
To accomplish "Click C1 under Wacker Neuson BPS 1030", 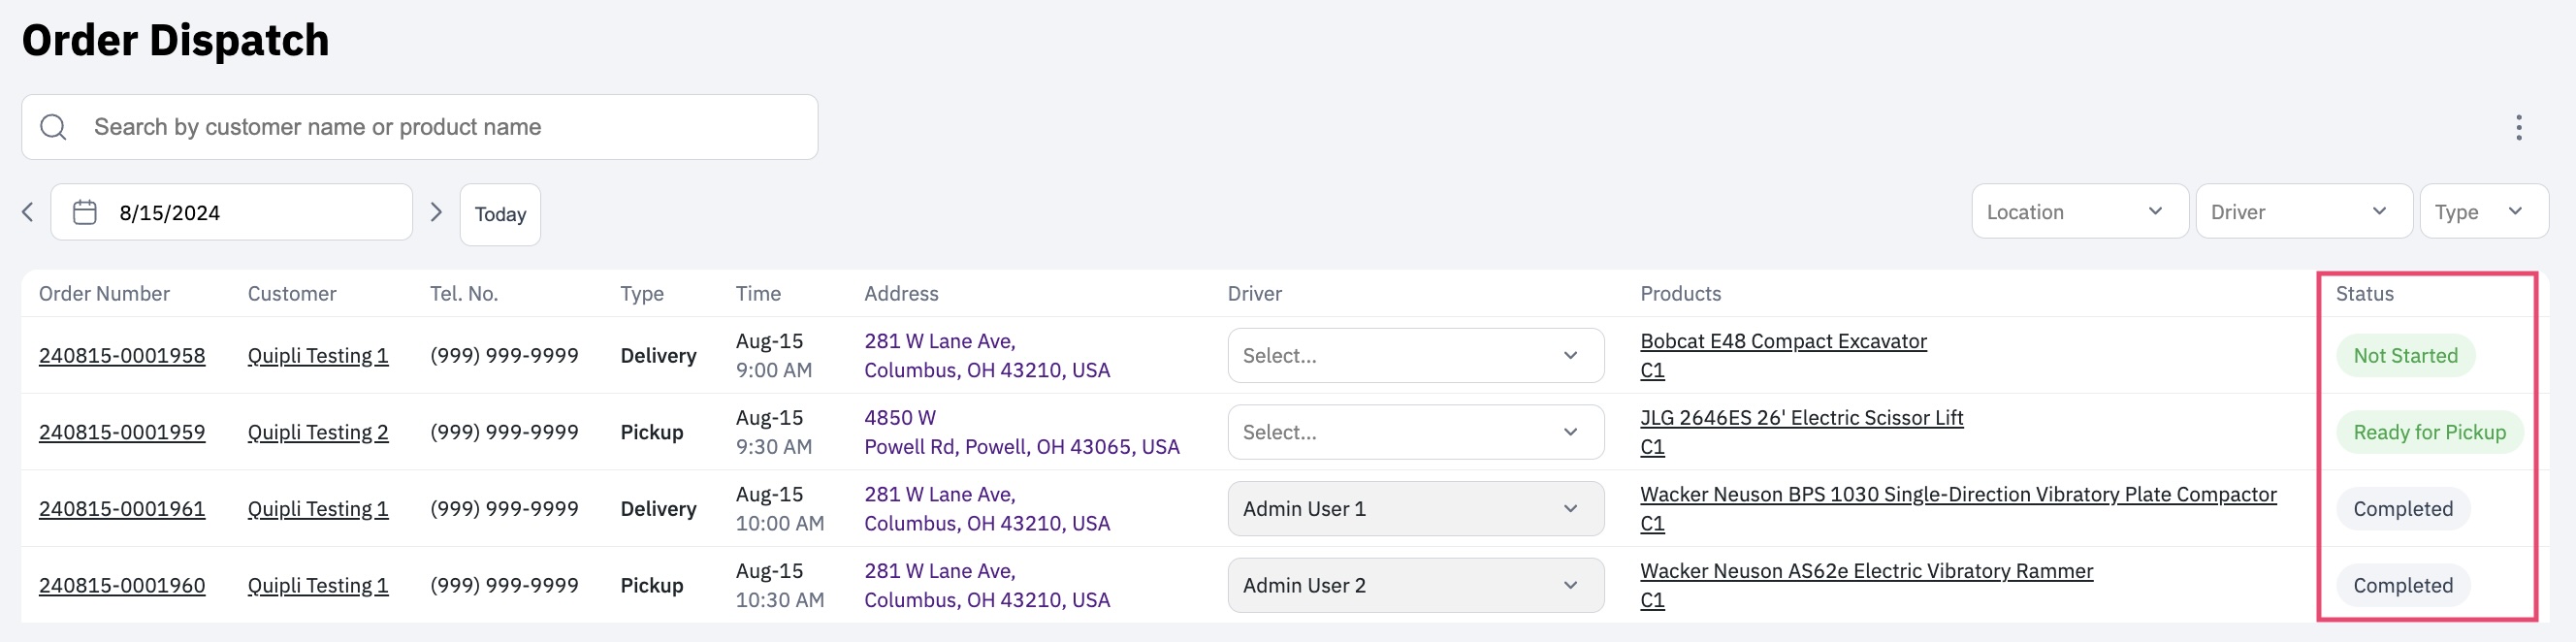I will coord(1652,523).
